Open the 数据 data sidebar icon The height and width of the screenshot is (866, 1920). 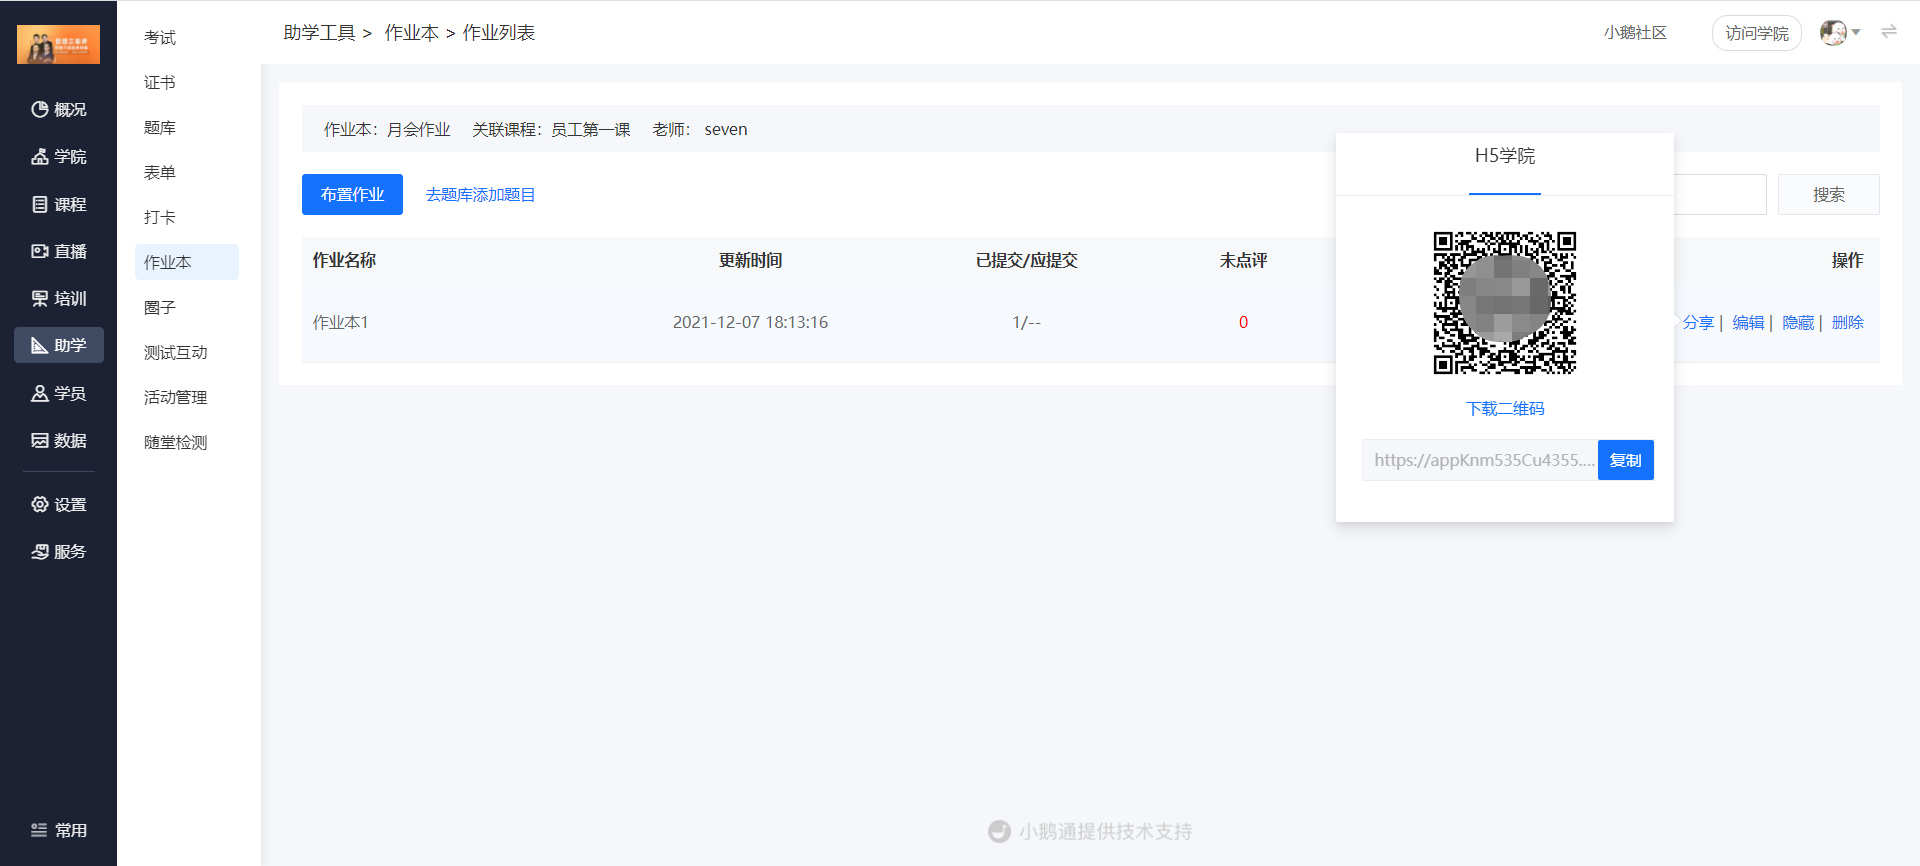point(58,440)
